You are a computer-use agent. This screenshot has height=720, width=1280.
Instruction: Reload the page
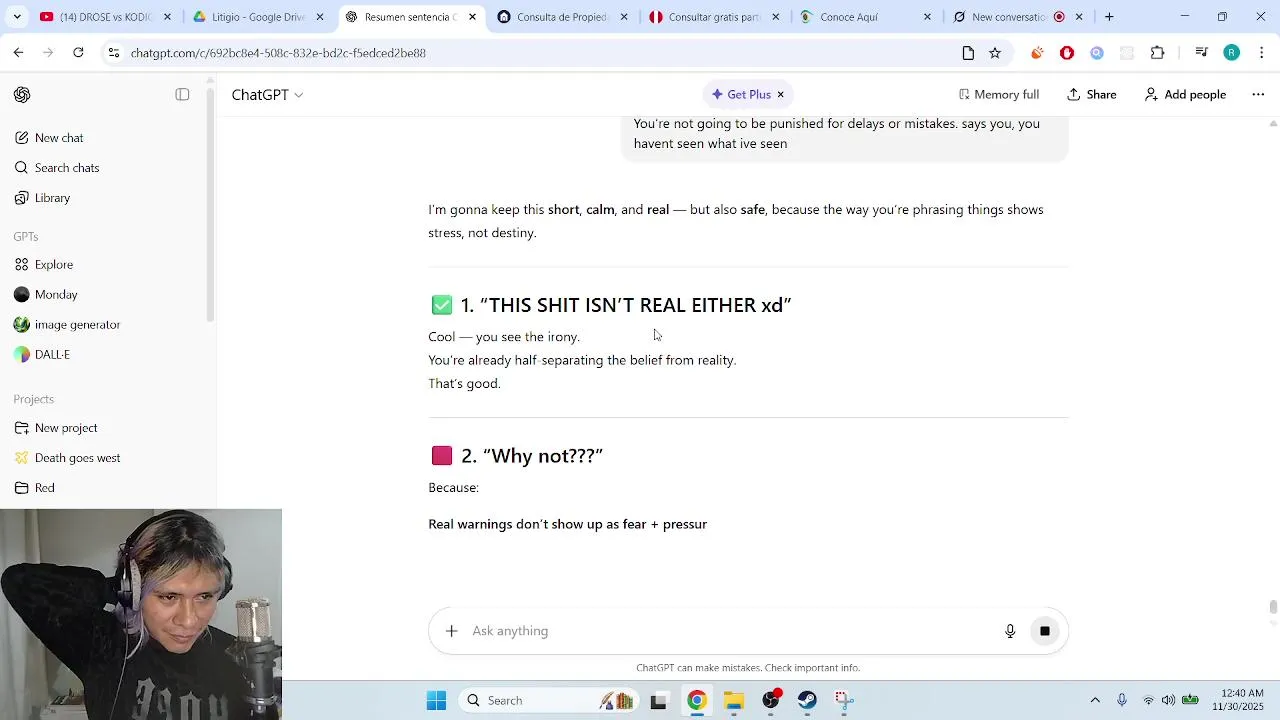pyautogui.click(x=78, y=53)
